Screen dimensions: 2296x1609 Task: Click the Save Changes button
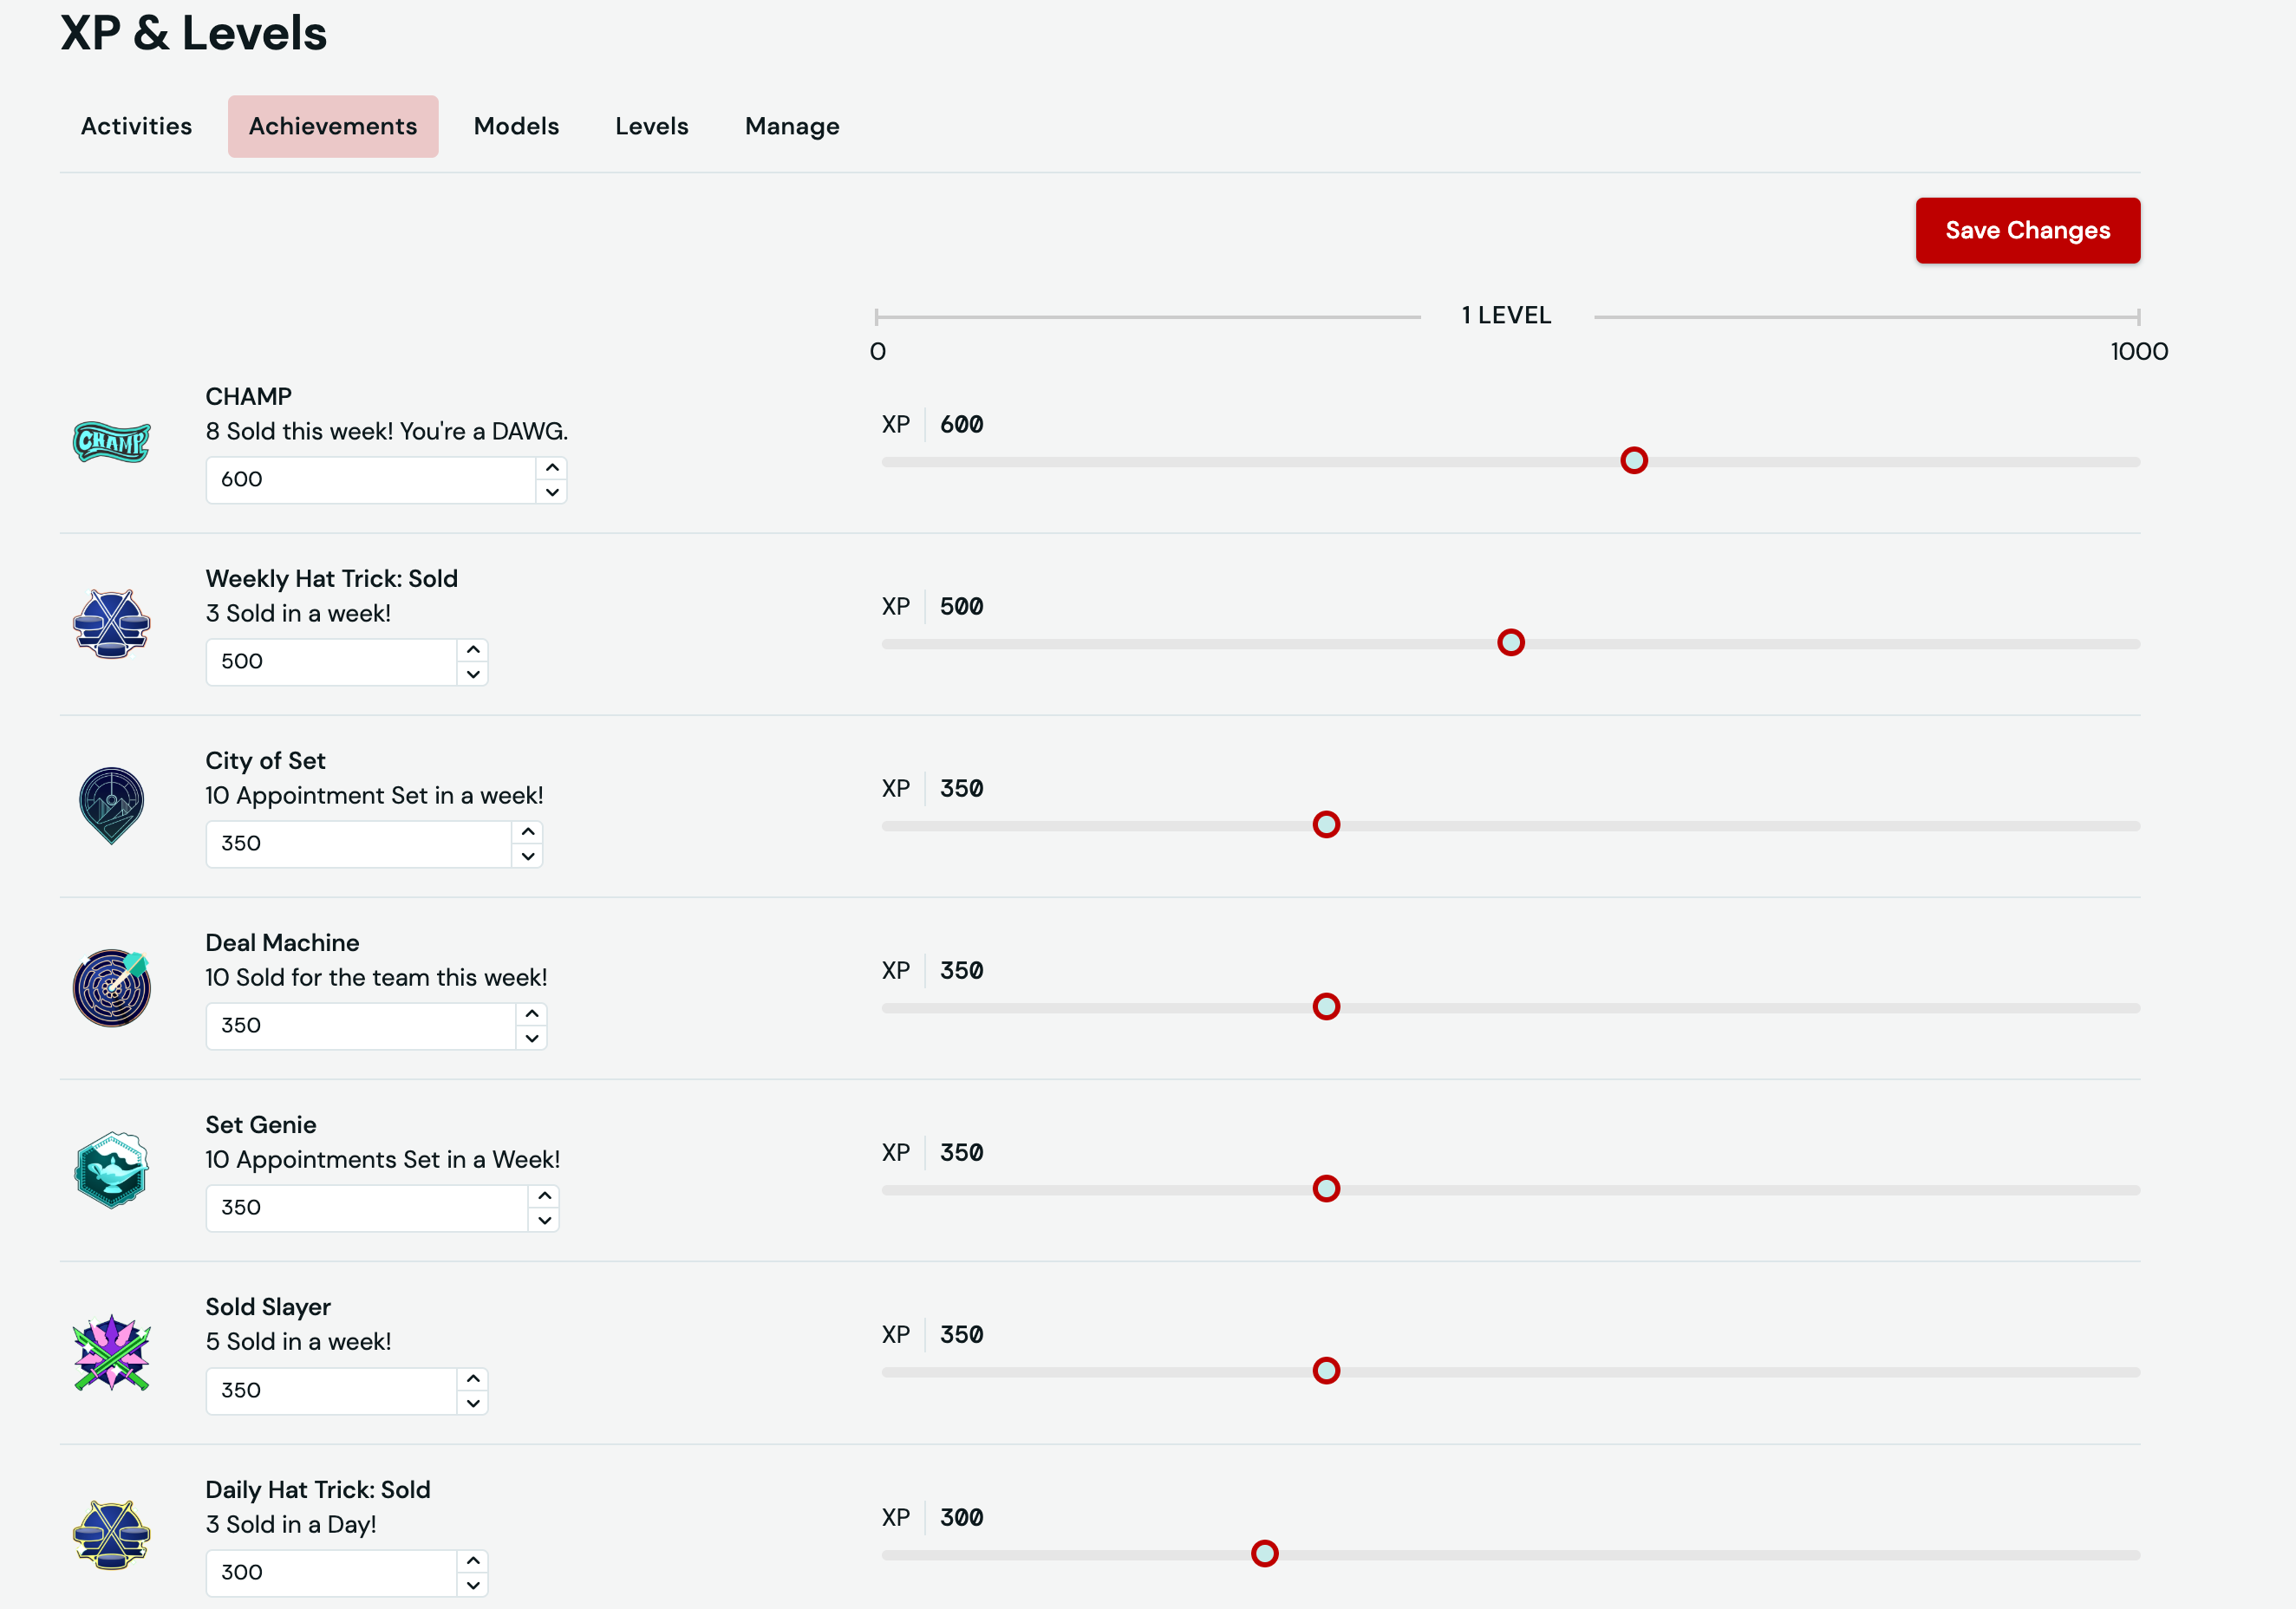pyautogui.click(x=2027, y=230)
